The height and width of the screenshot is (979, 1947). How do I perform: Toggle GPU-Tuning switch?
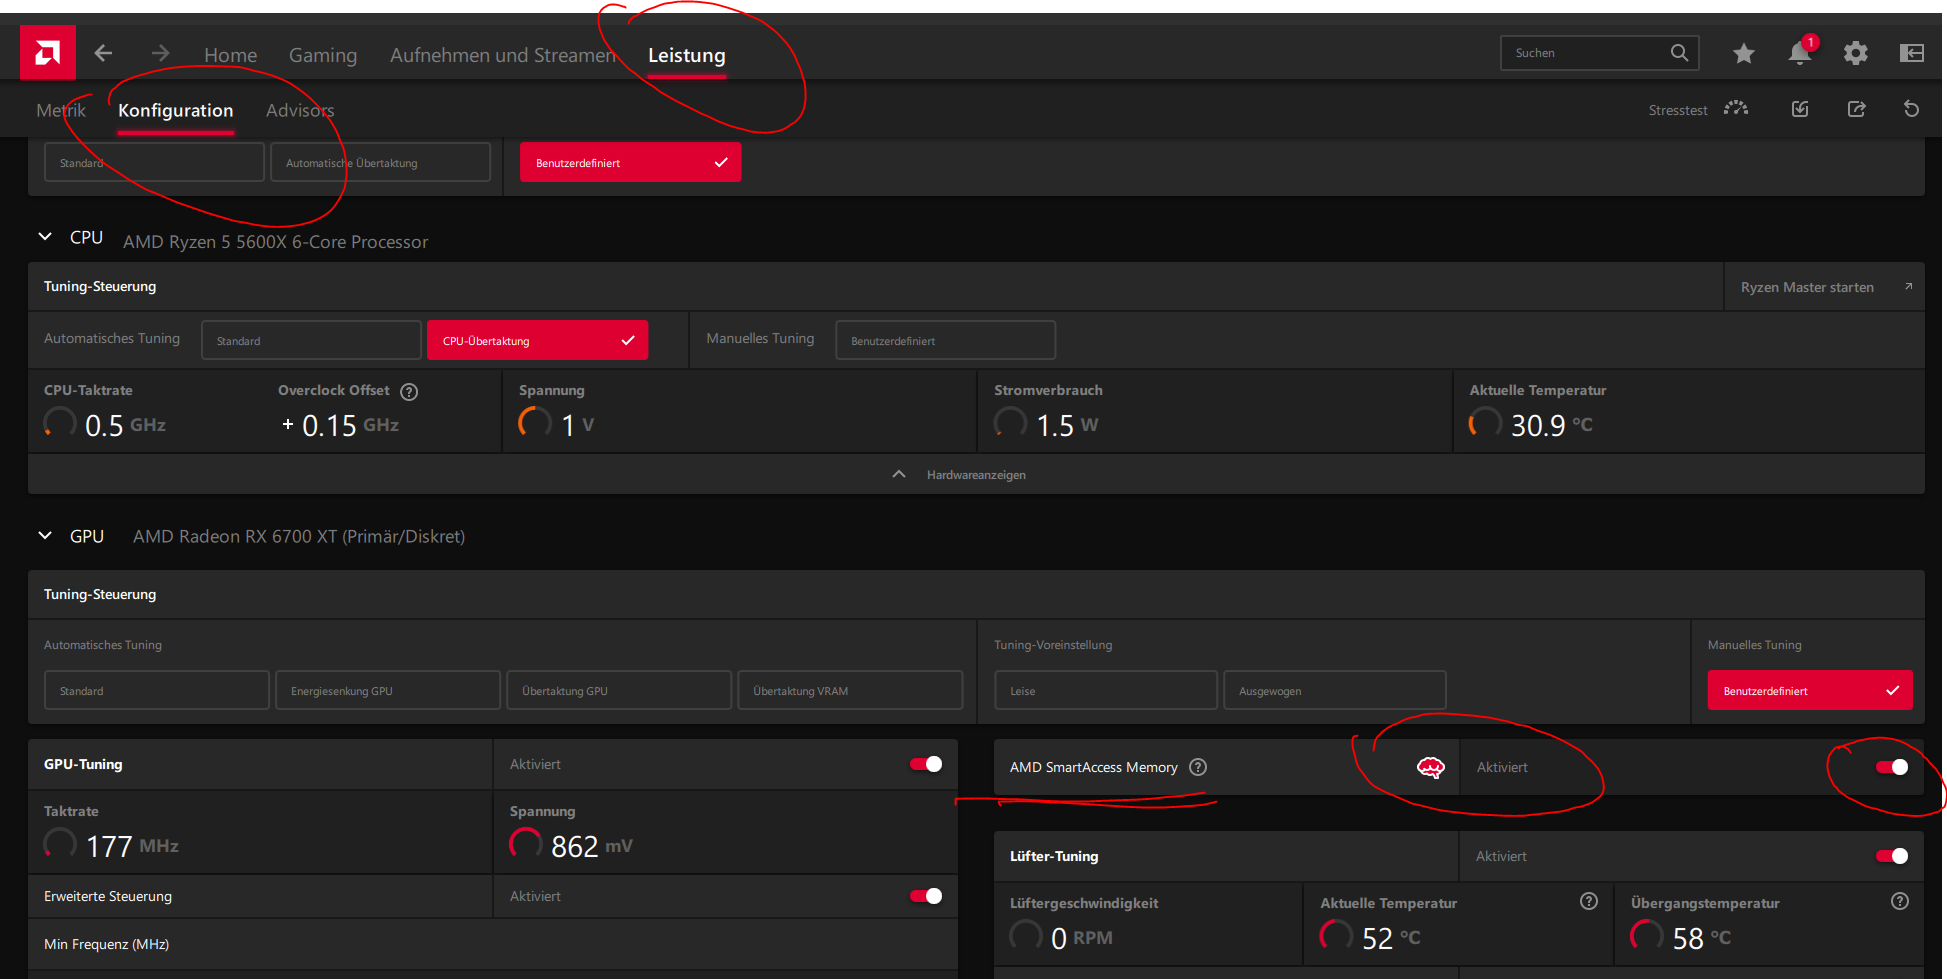(926, 764)
